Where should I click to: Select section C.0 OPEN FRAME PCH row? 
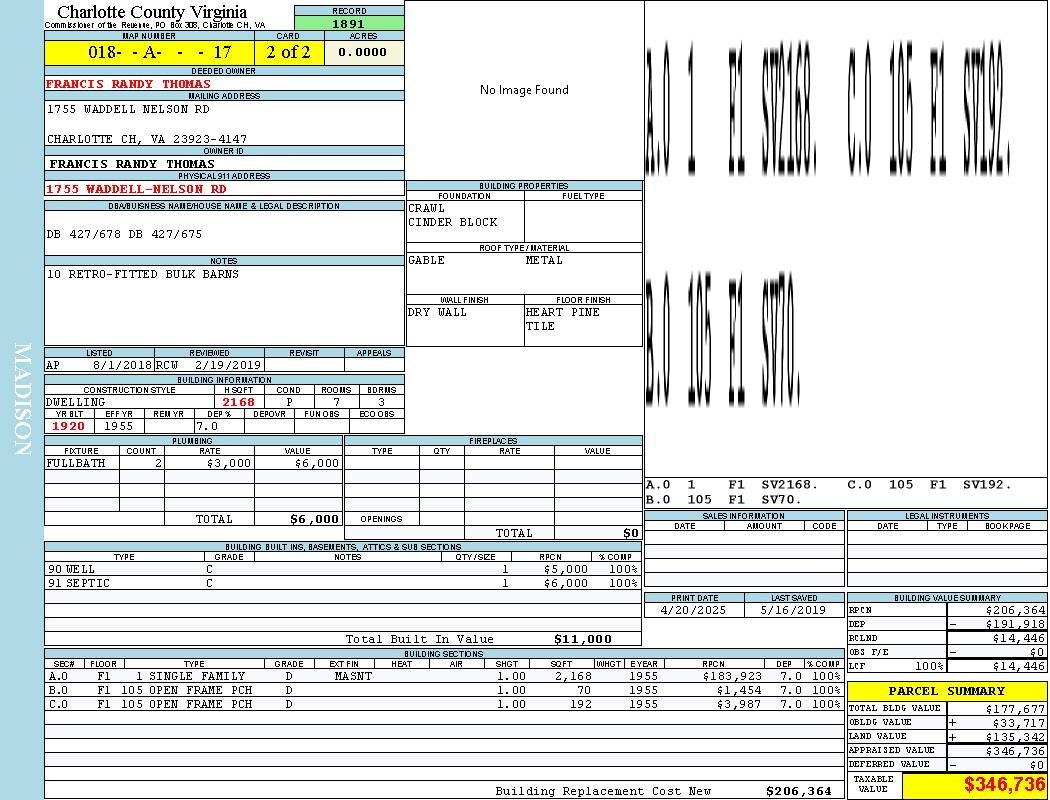(444, 704)
